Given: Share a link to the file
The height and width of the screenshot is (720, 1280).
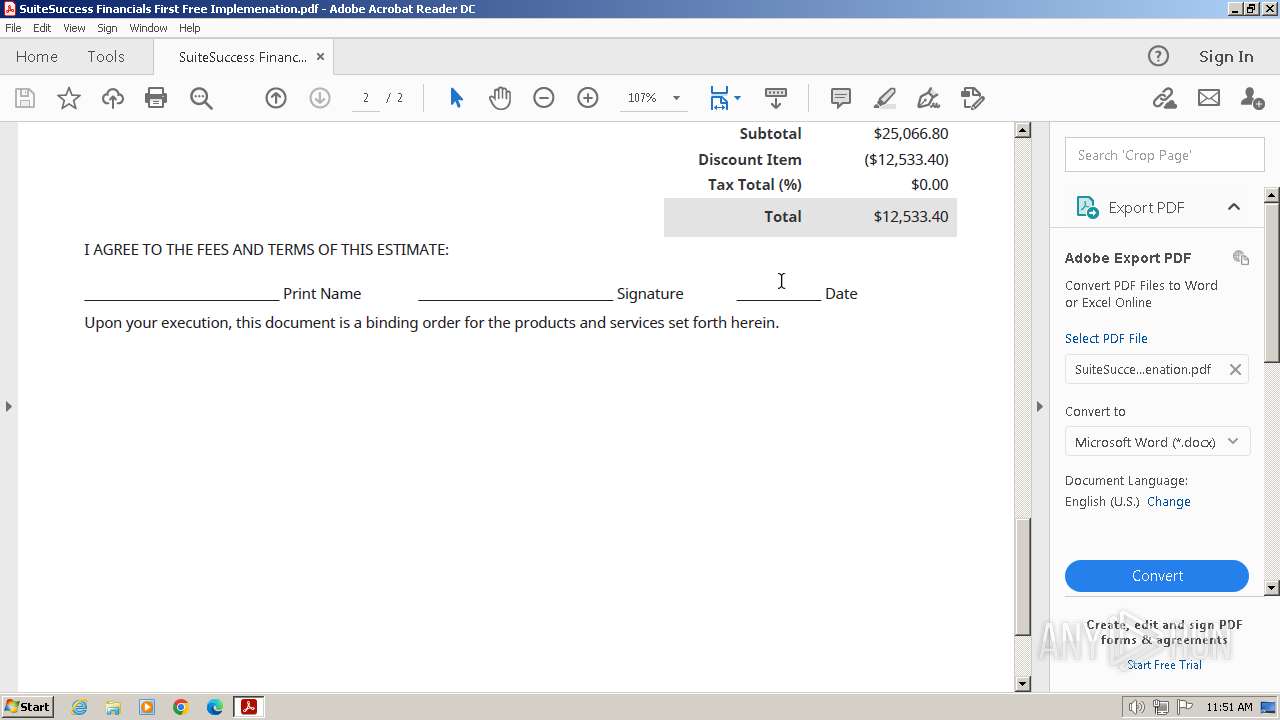Looking at the screenshot, I should [1164, 98].
